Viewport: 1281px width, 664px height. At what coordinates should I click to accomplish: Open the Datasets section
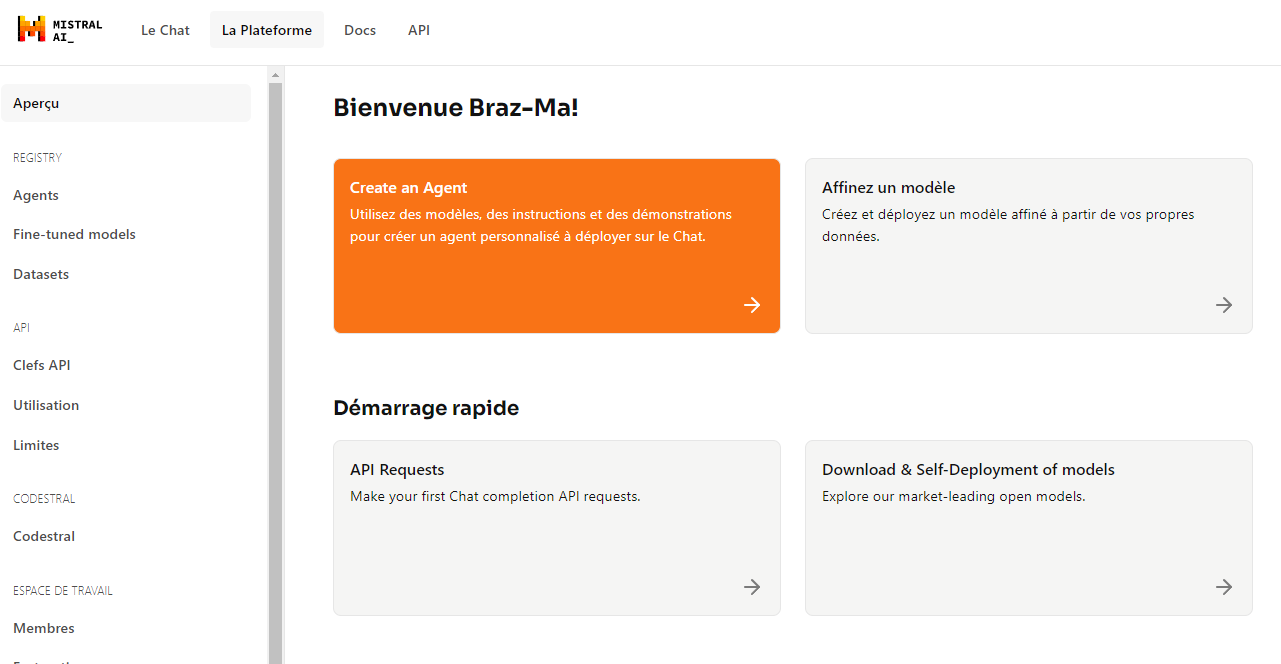pos(41,274)
